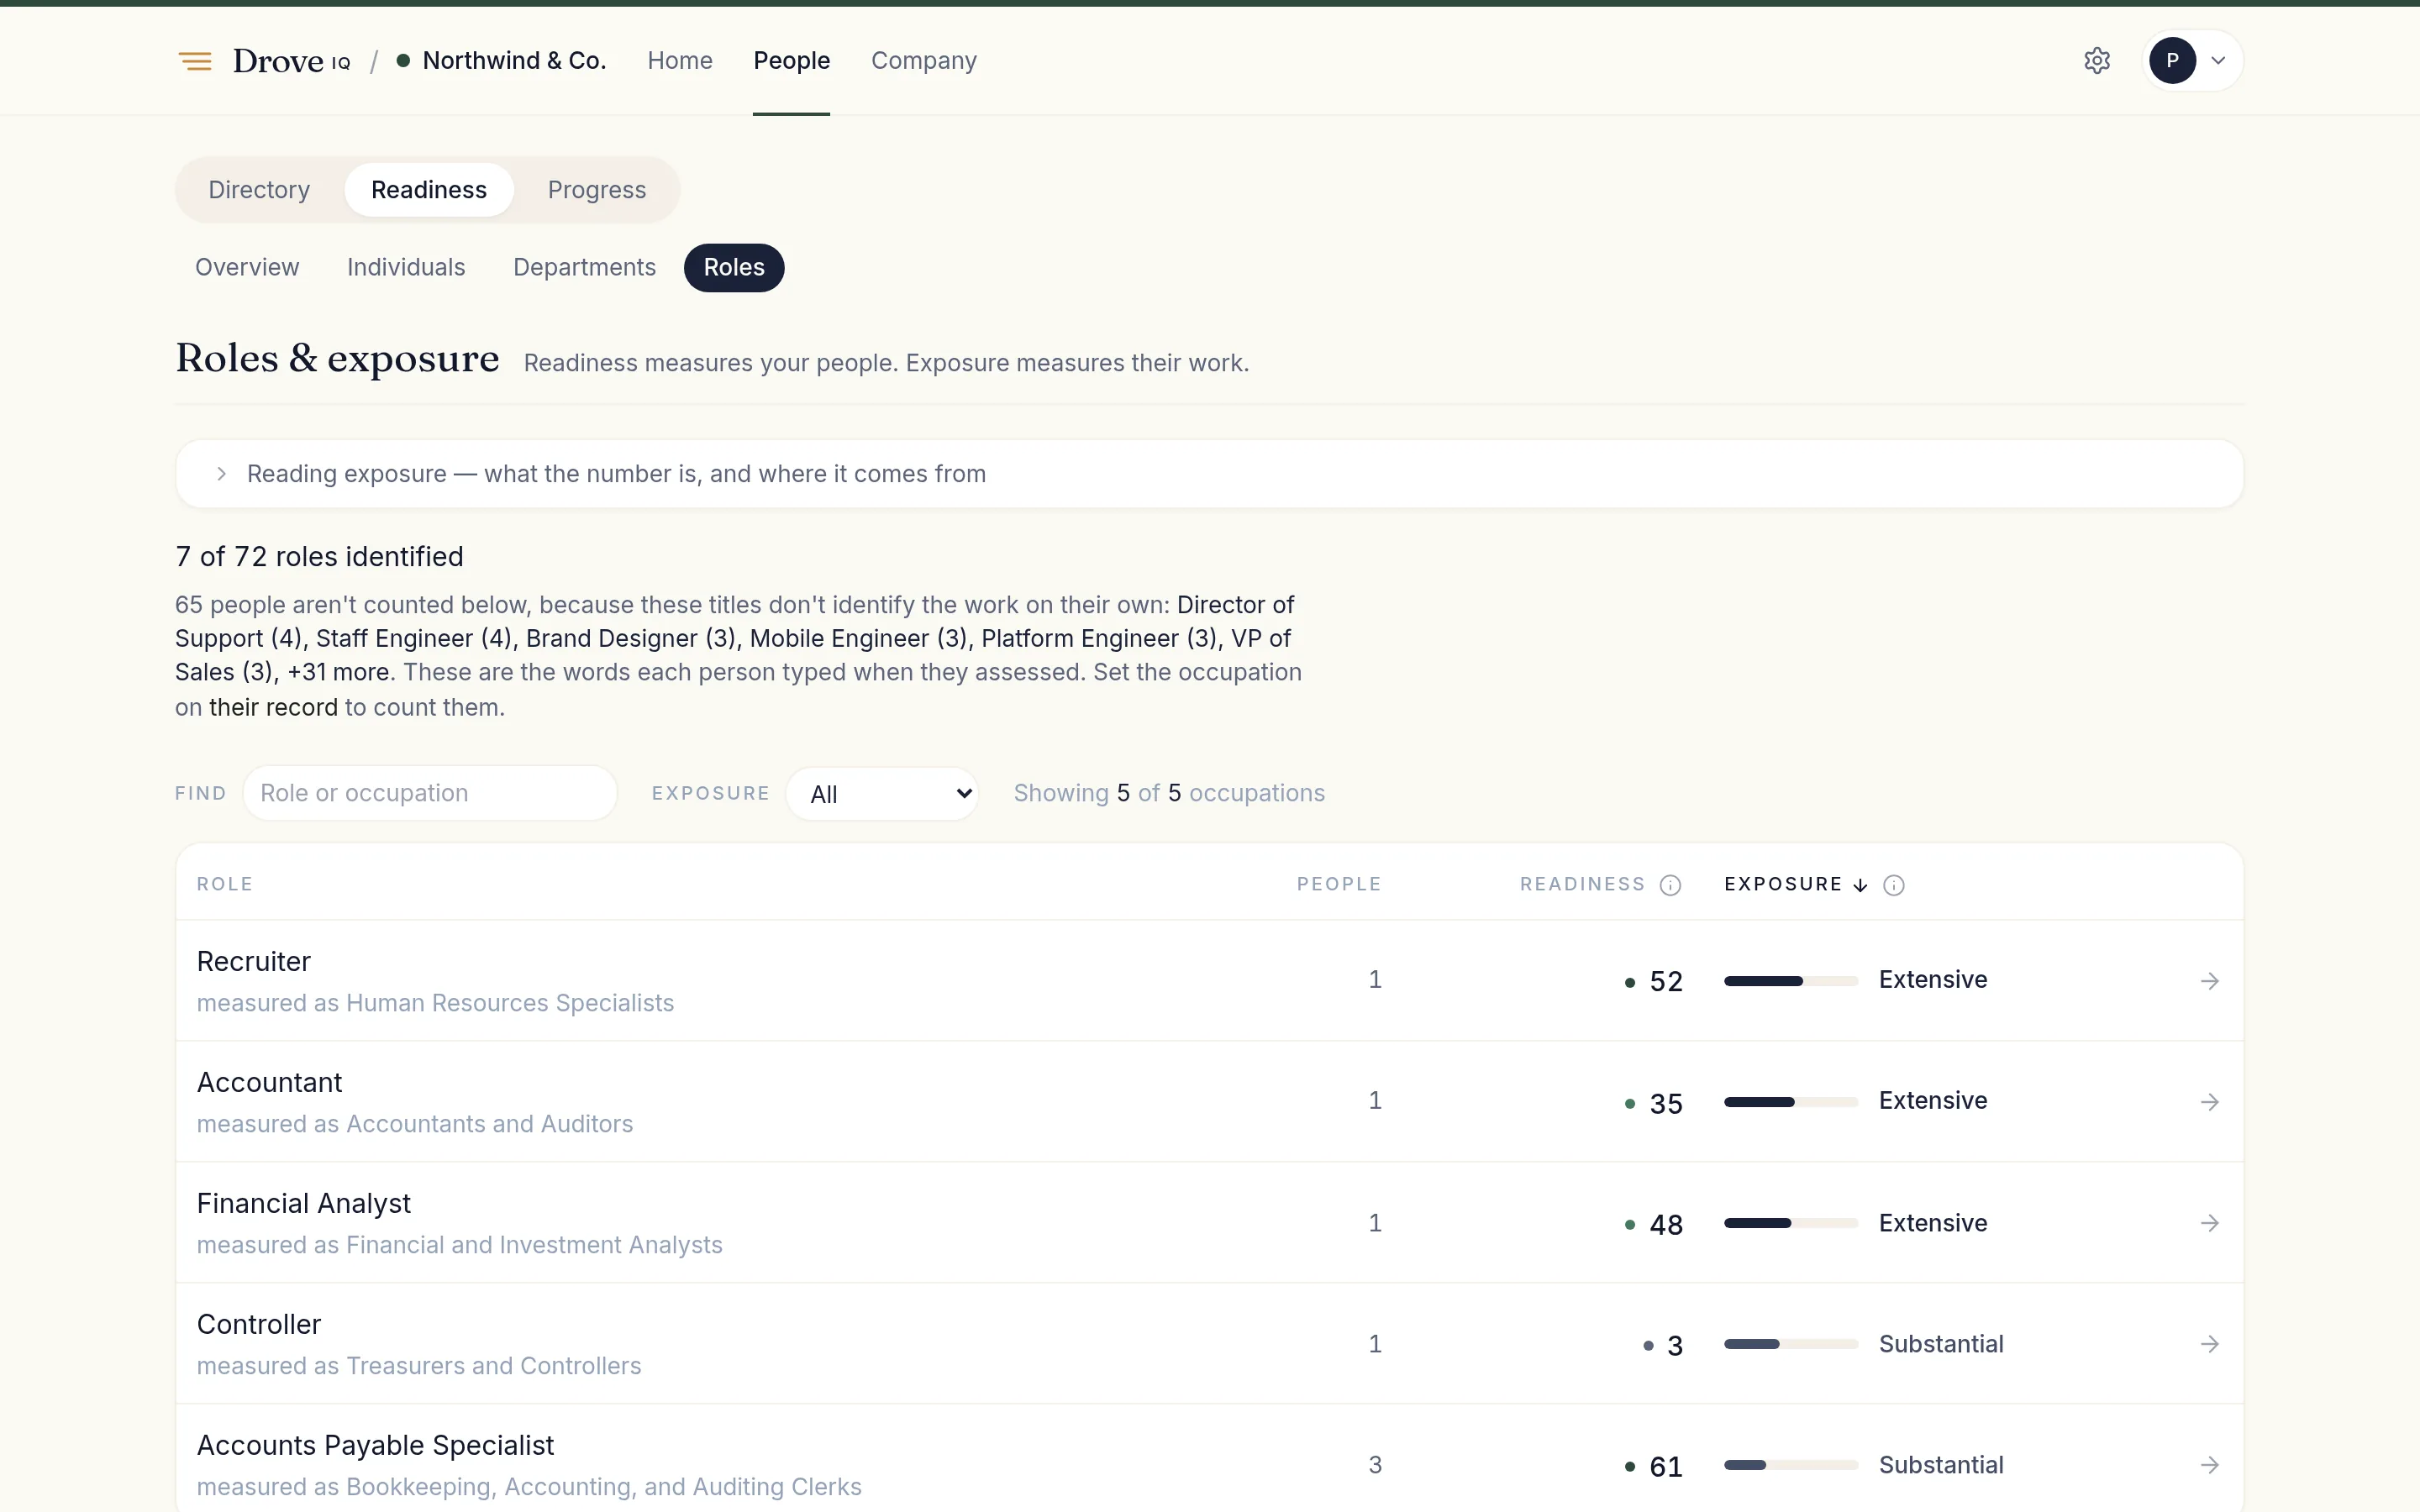Image resolution: width=2420 pixels, height=1512 pixels.
Task: Click the Northwind & Co. workspace link
Action: [x=501, y=61]
